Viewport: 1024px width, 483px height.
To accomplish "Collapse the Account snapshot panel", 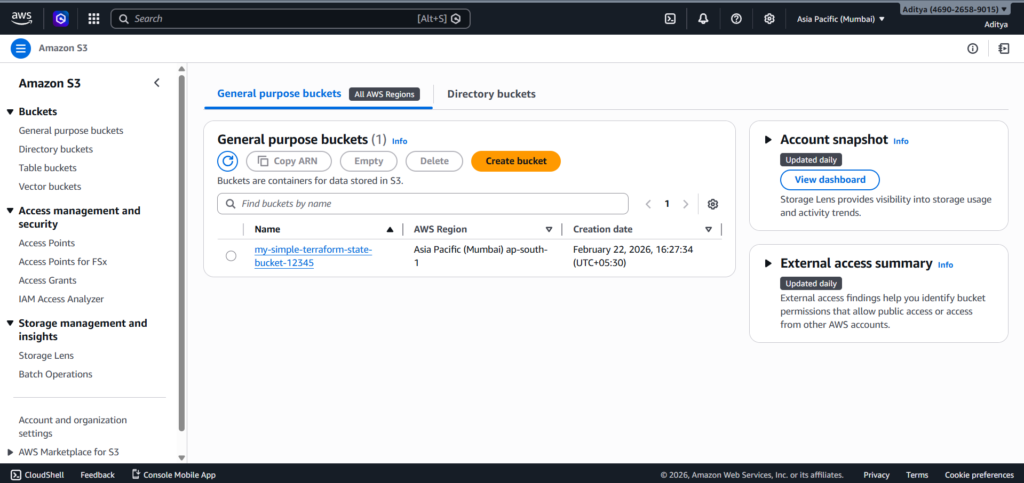I will pos(768,140).
